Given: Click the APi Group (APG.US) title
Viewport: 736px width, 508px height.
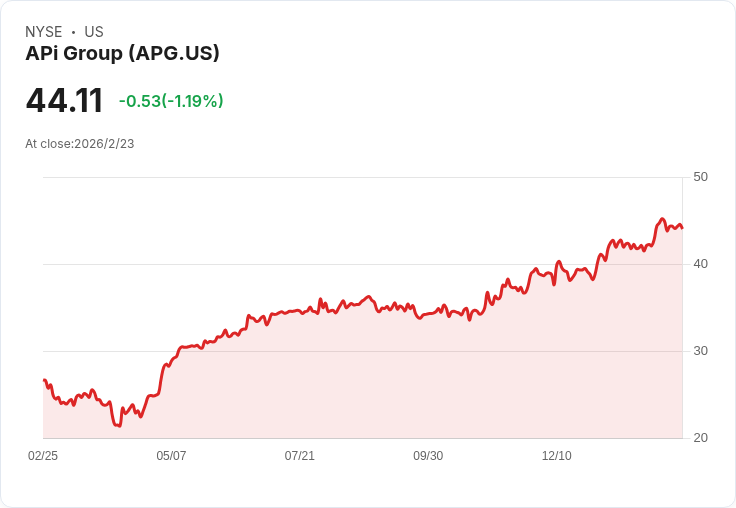Looking at the screenshot, I should click(x=122, y=54).
